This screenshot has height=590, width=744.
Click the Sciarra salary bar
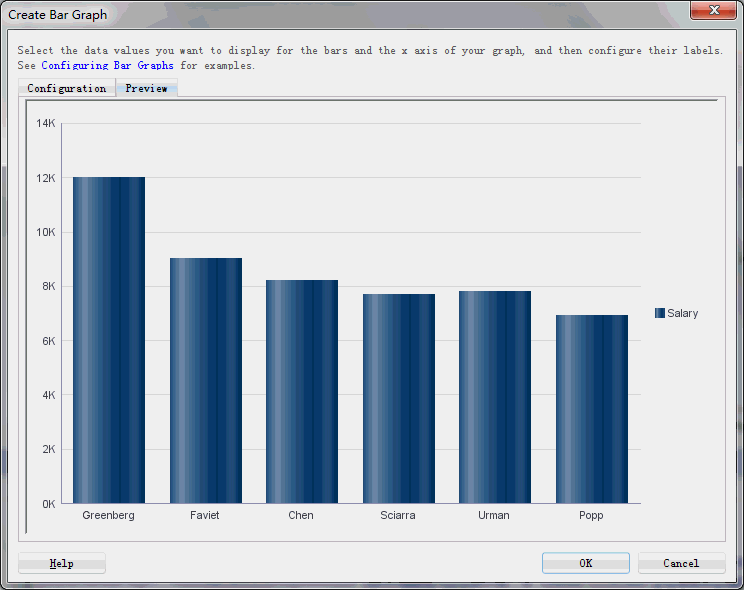(399, 399)
